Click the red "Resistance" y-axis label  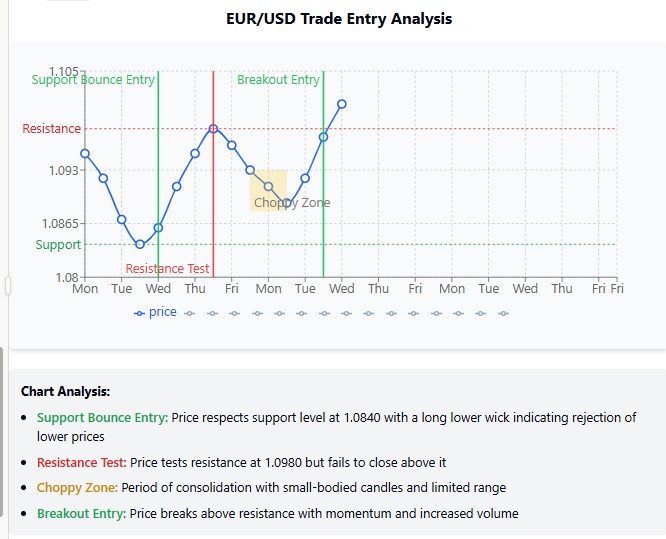click(52, 129)
